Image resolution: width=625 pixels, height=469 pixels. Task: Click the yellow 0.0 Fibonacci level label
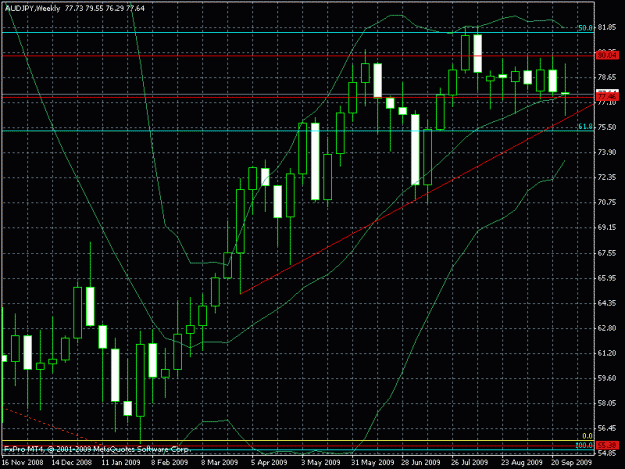click(588, 436)
